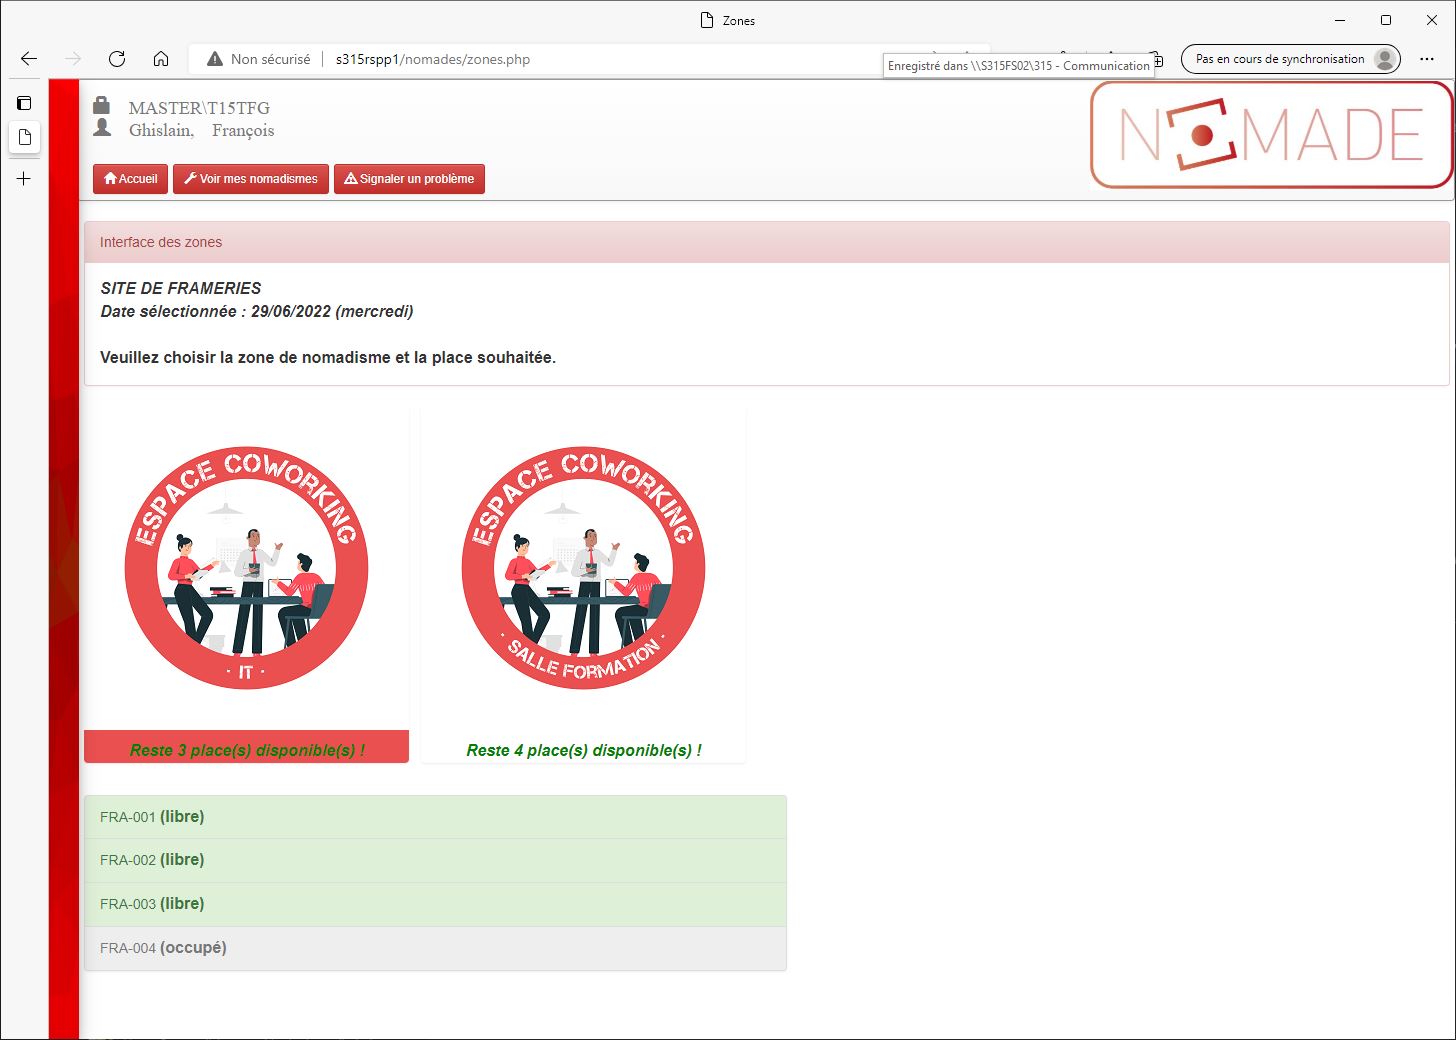The image size is (1456, 1040).
Task: Reload the page with the refresh icon
Action: click(x=117, y=59)
